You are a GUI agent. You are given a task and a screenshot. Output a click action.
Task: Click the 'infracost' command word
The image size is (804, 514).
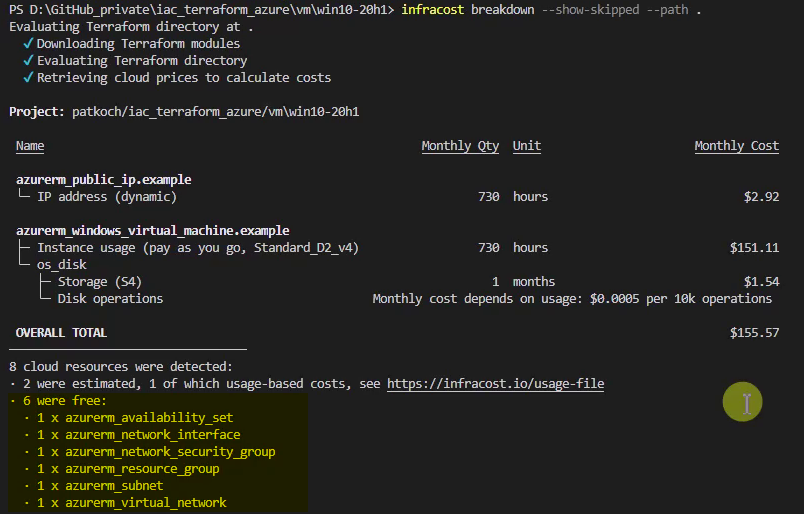[433, 10]
